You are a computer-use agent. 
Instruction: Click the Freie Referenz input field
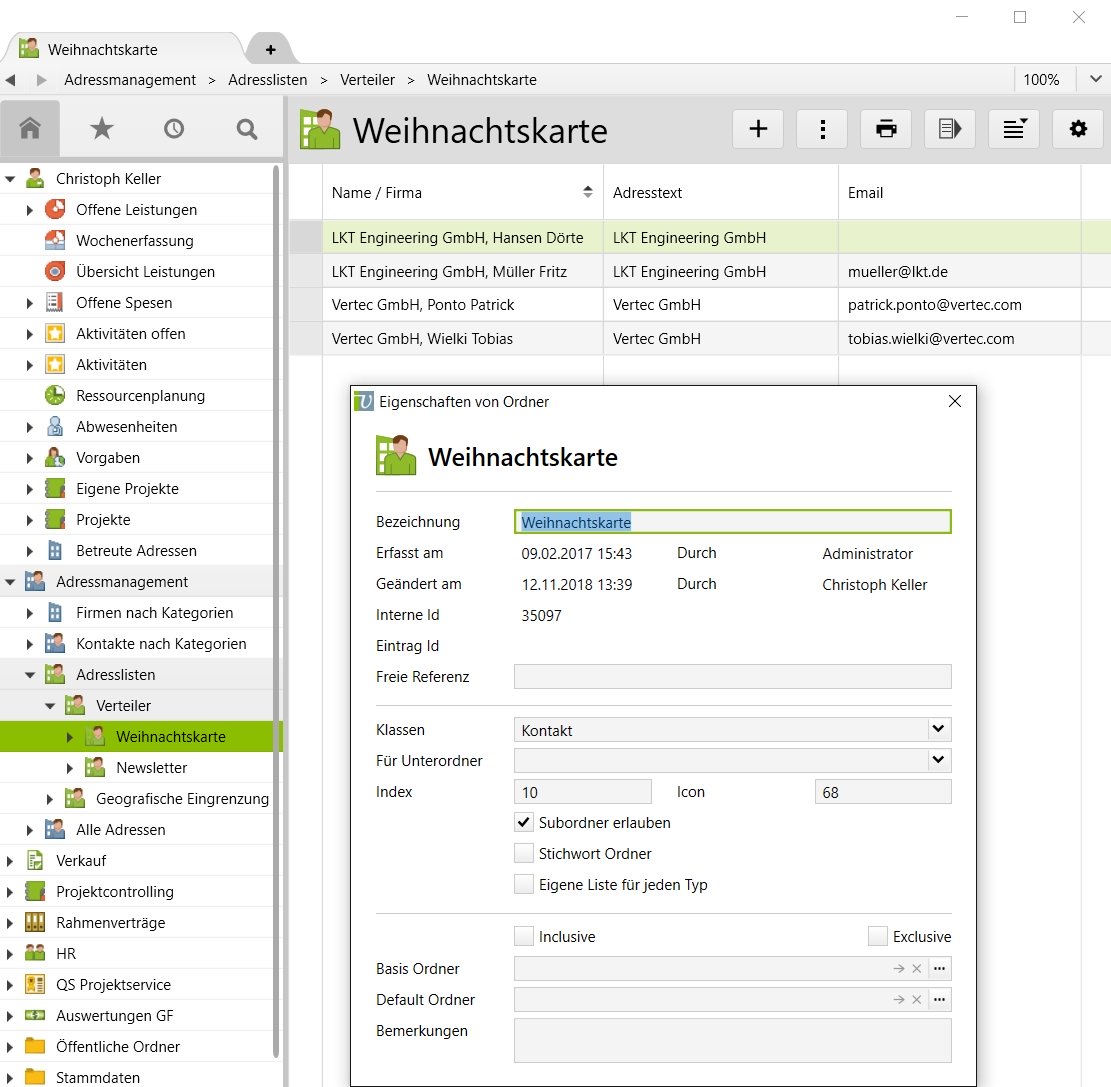732,677
